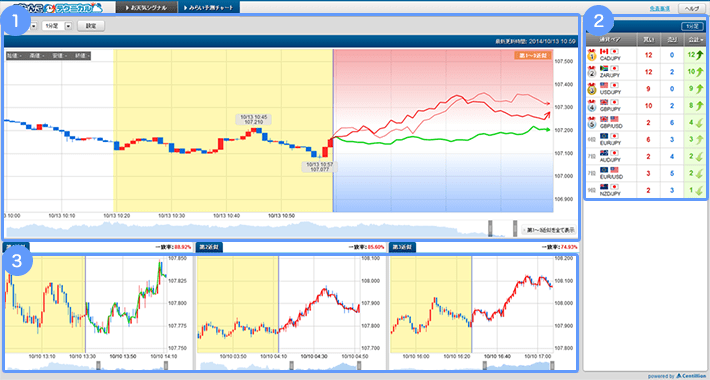Select the EUR/JPY row in ranking

coord(646,139)
